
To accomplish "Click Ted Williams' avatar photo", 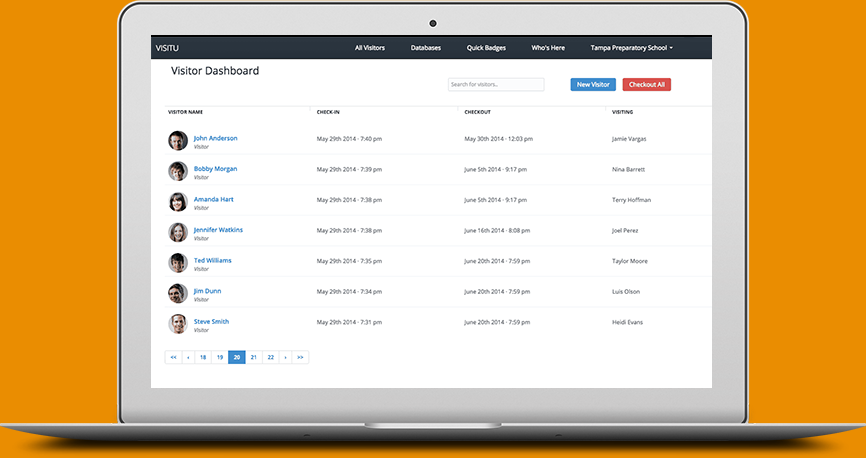I will coord(177,263).
